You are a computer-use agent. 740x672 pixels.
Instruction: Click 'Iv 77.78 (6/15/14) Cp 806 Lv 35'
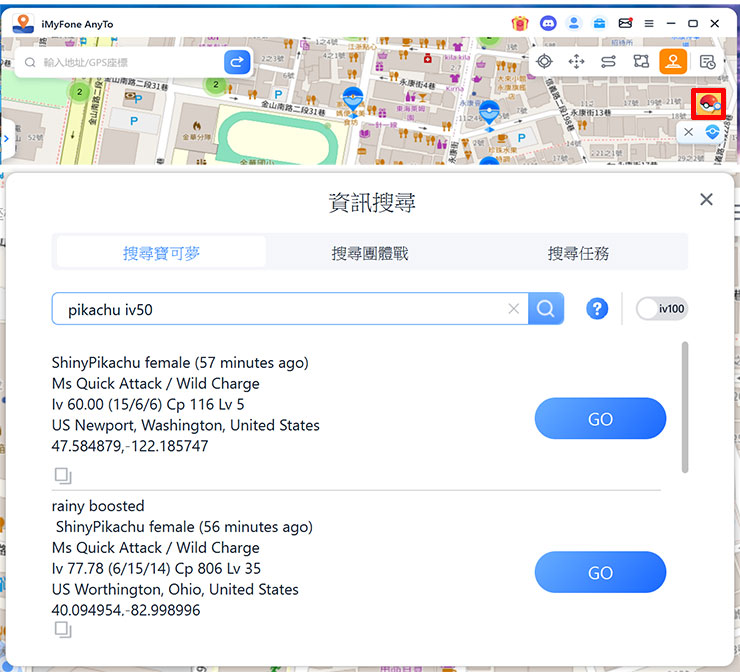click(156, 568)
